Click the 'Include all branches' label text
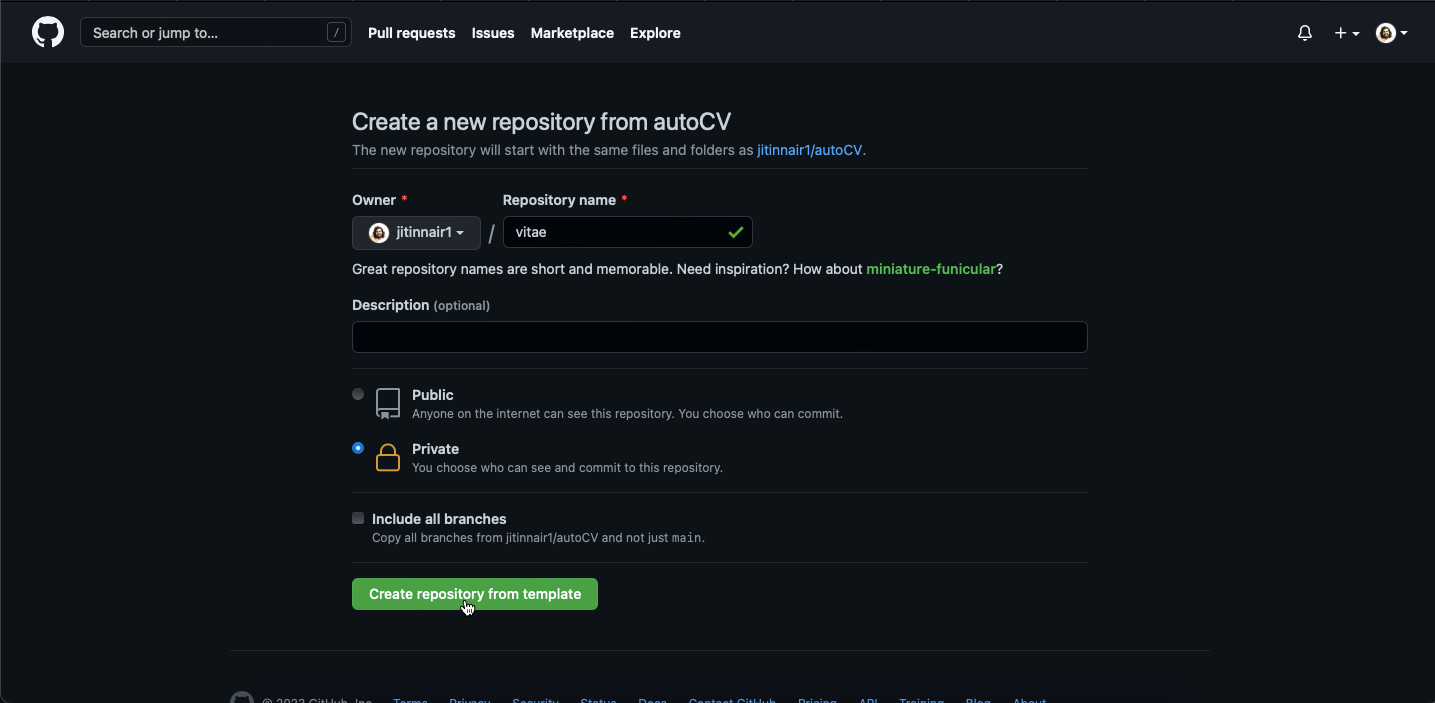The width and height of the screenshot is (1435, 703). tap(439, 519)
